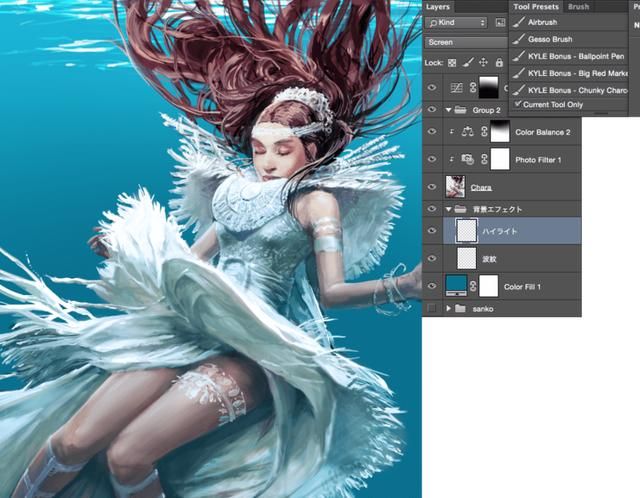Click the Color Fill 1 blue color swatch
This screenshot has height=498, width=640.
tap(456, 286)
